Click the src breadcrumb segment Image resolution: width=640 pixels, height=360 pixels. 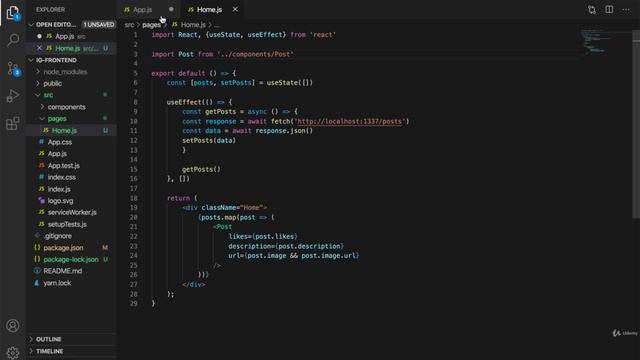(129, 25)
